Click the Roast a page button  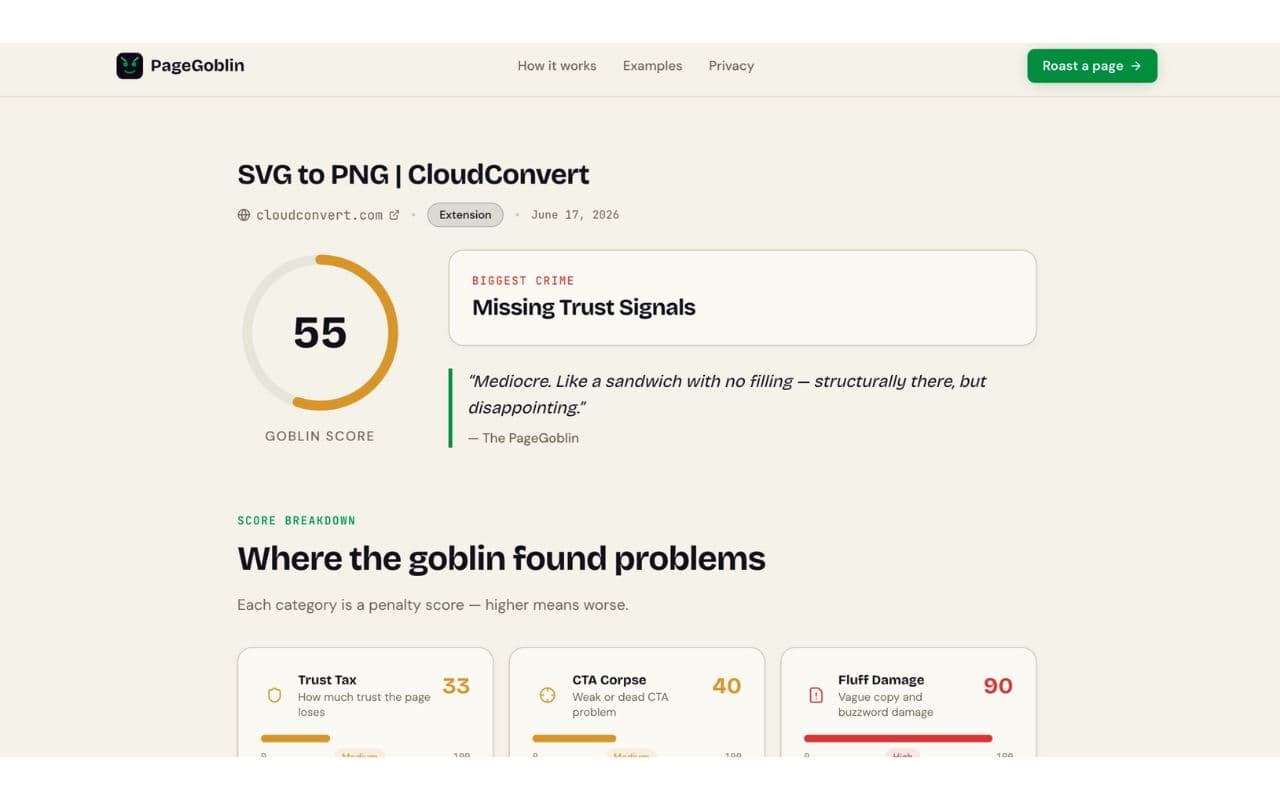click(x=1092, y=66)
